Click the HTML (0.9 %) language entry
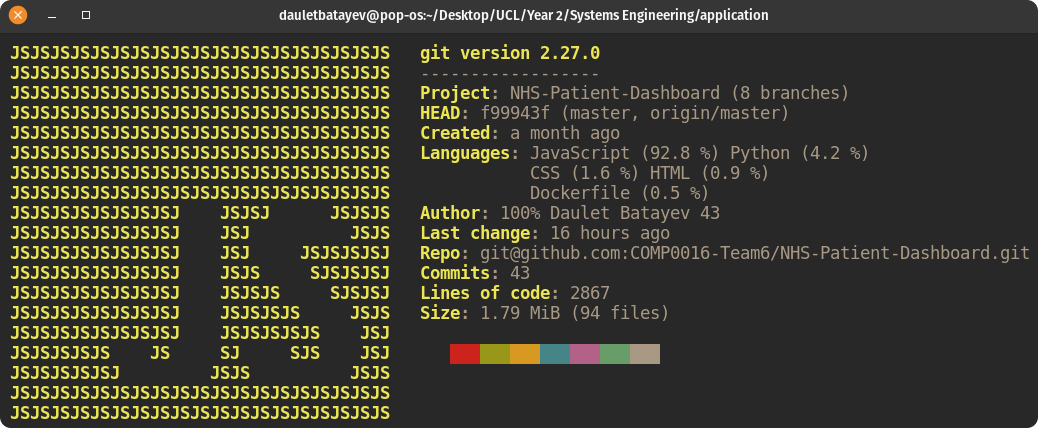 pos(709,173)
